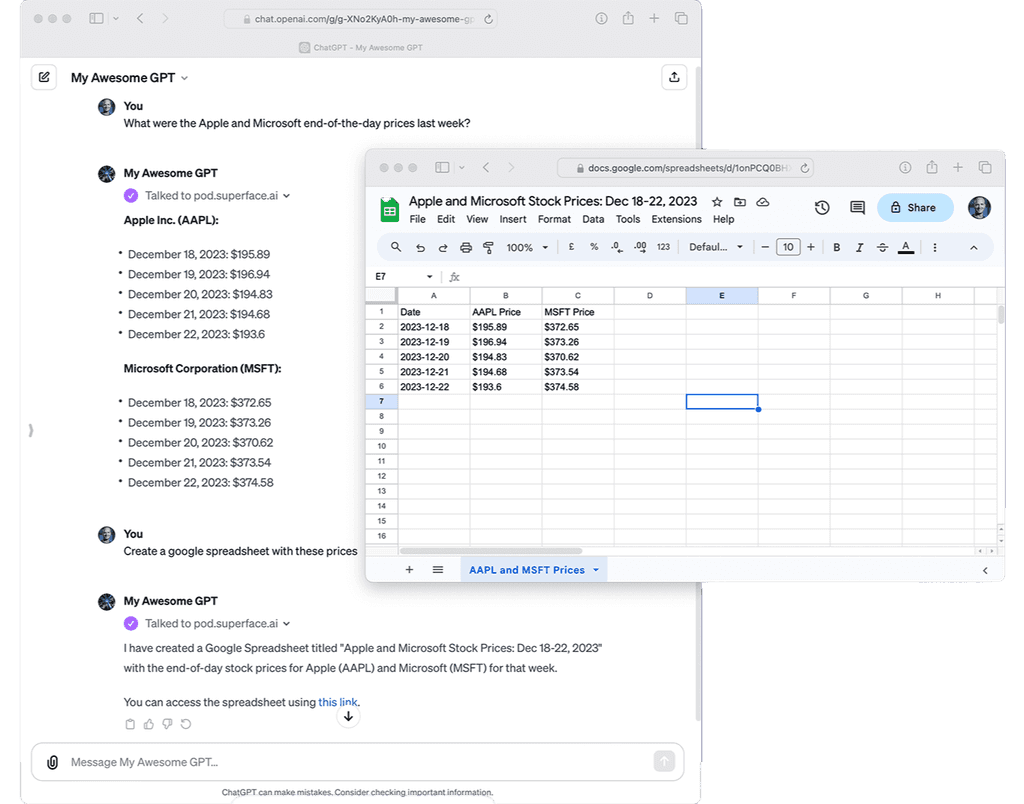The image size is (1024, 804).
Task: Open the Paint format tool
Action: pos(487,246)
